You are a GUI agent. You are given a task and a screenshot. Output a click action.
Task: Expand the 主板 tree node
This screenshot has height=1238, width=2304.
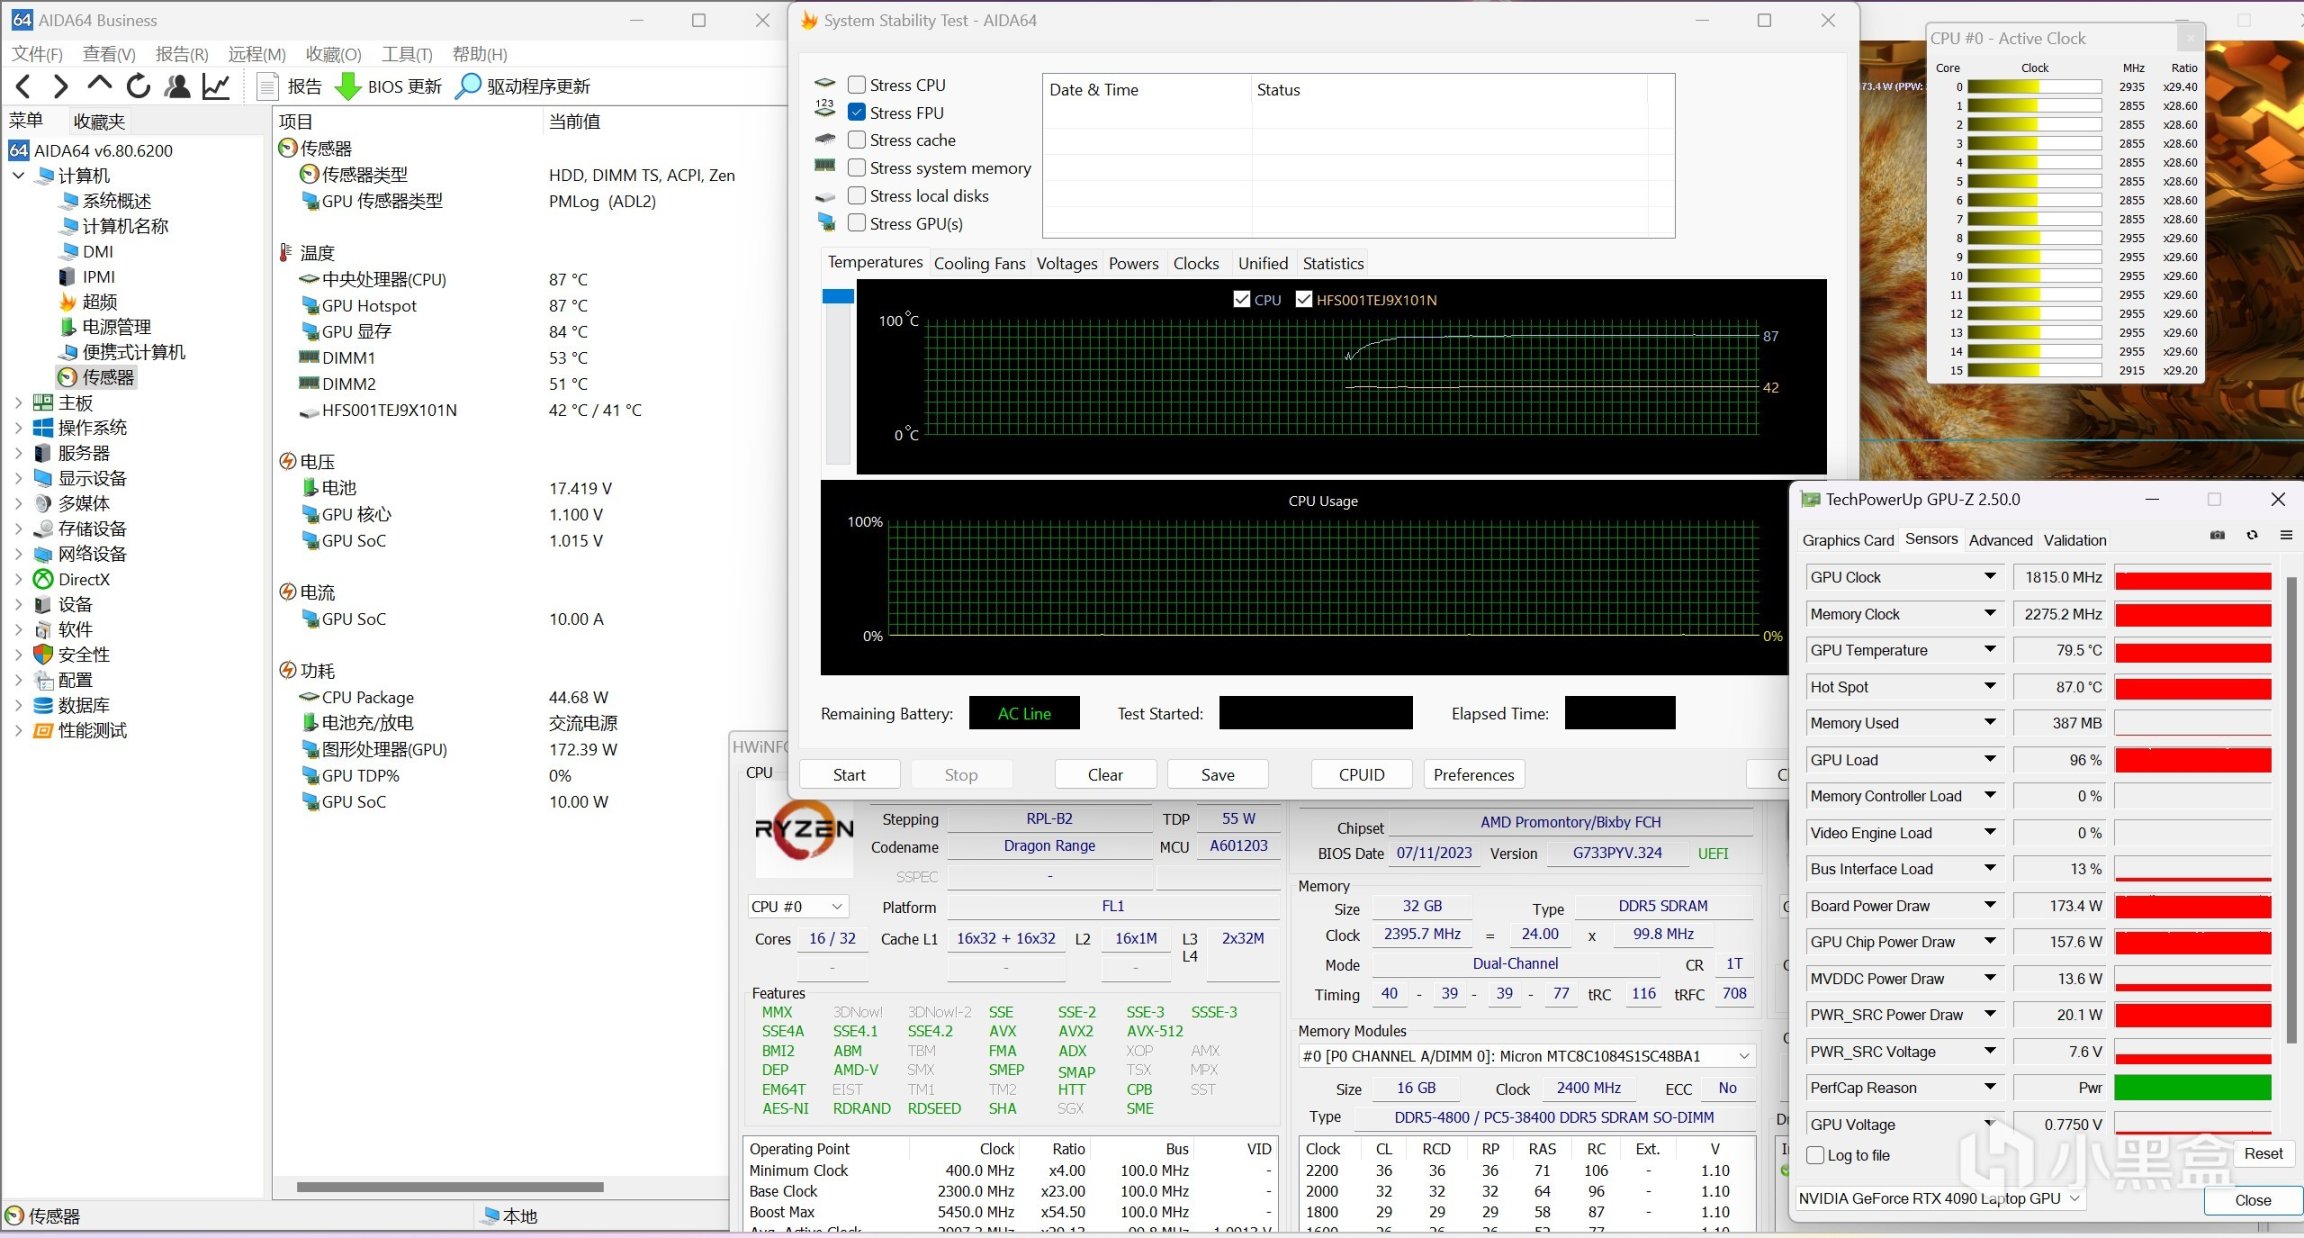pyautogui.click(x=18, y=403)
